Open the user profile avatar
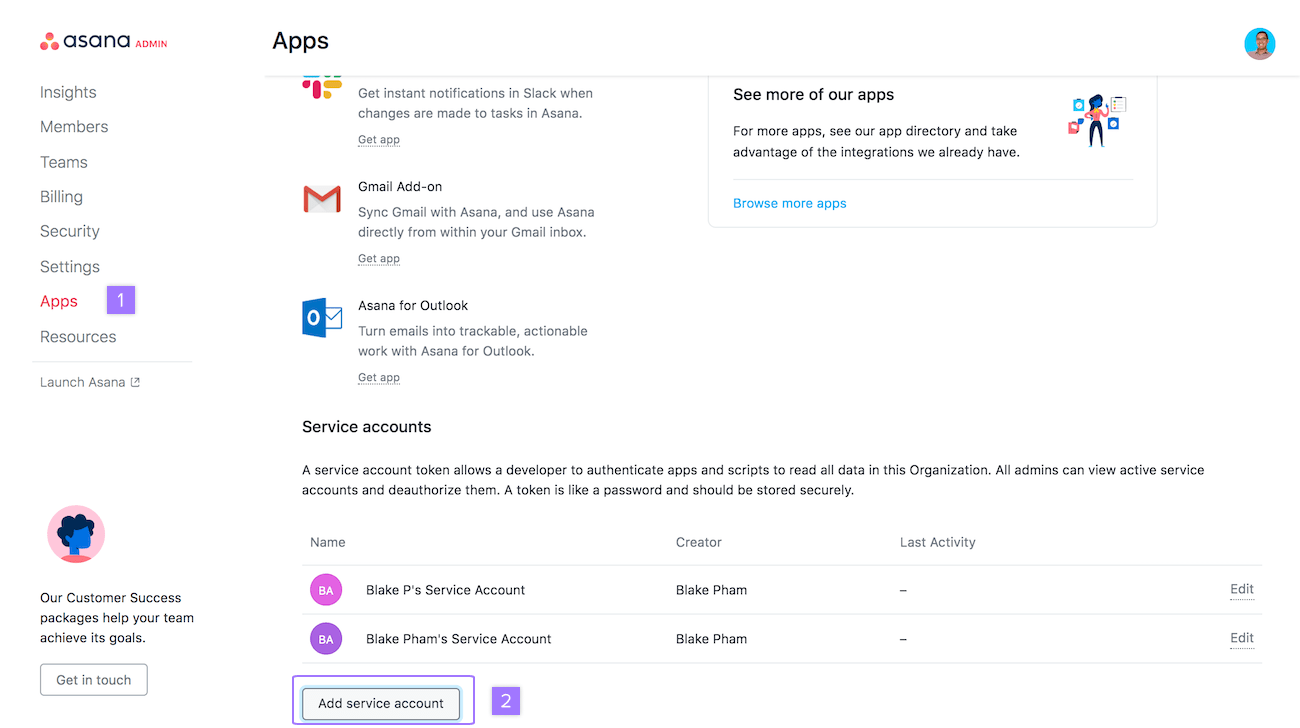The image size is (1300, 728). point(1259,43)
